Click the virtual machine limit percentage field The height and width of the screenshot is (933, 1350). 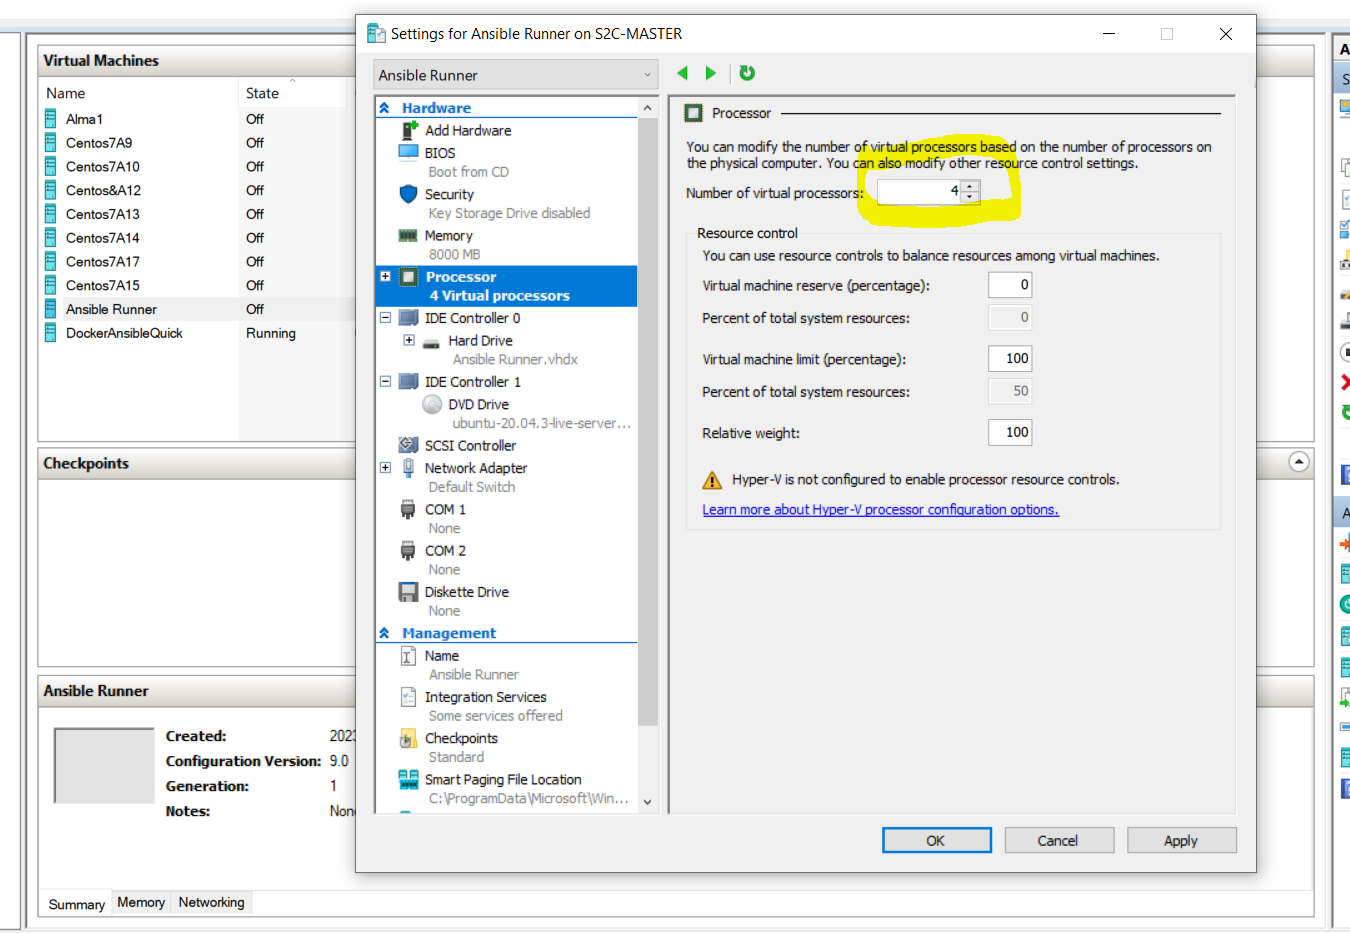coord(1010,359)
